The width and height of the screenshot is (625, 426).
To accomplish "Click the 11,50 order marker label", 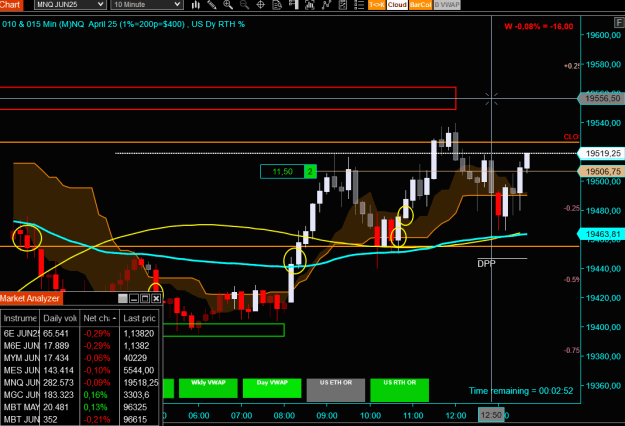I will click(x=283, y=172).
